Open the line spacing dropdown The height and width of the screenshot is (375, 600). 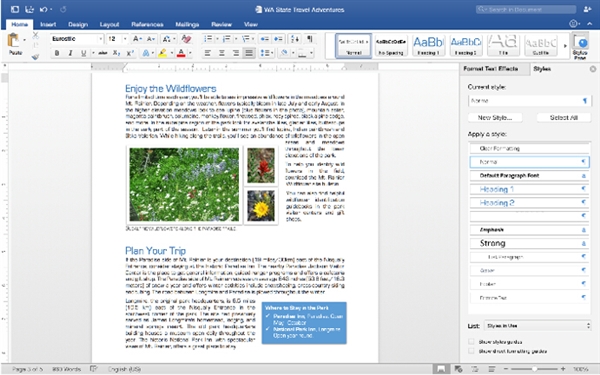pyautogui.click(x=267, y=53)
